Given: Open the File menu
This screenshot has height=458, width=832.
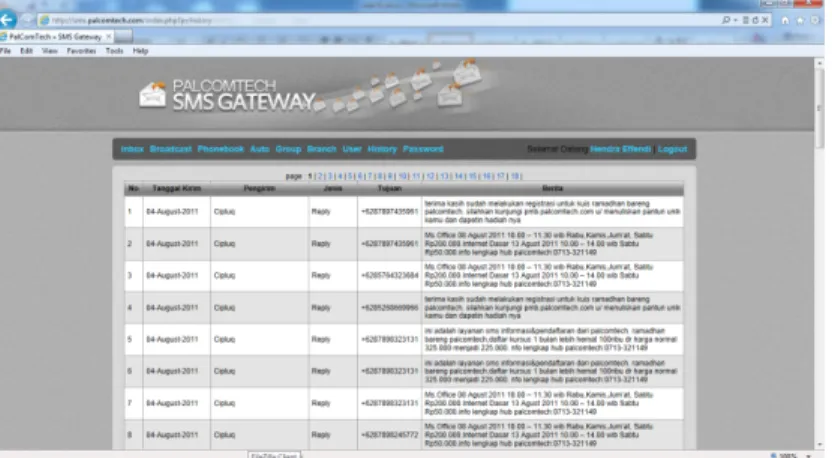Looking at the screenshot, I should tap(5, 51).
